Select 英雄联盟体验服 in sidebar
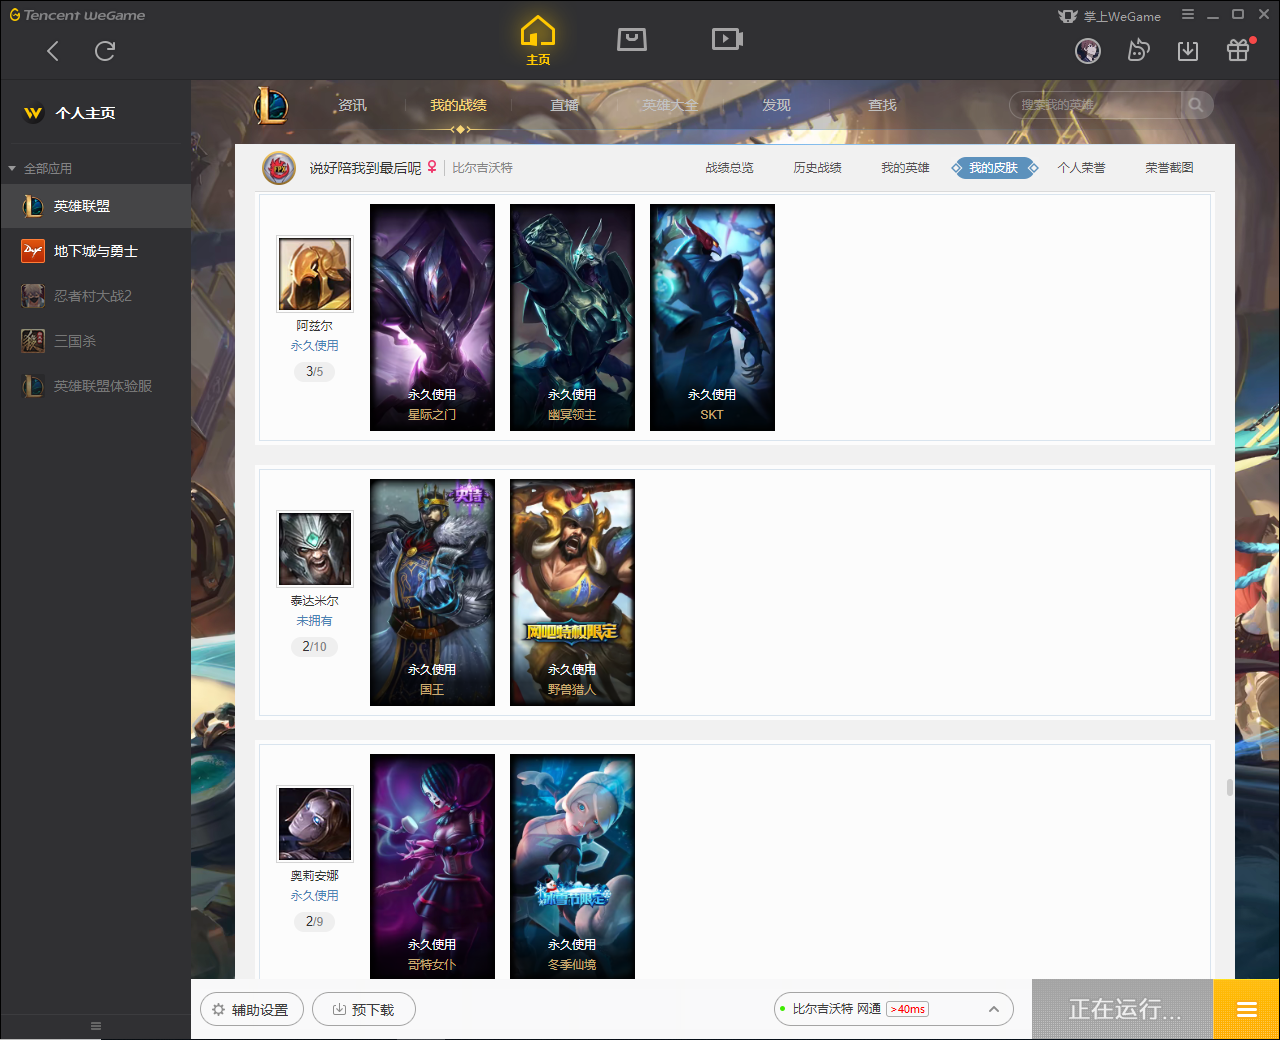The width and height of the screenshot is (1280, 1040). coord(95,386)
